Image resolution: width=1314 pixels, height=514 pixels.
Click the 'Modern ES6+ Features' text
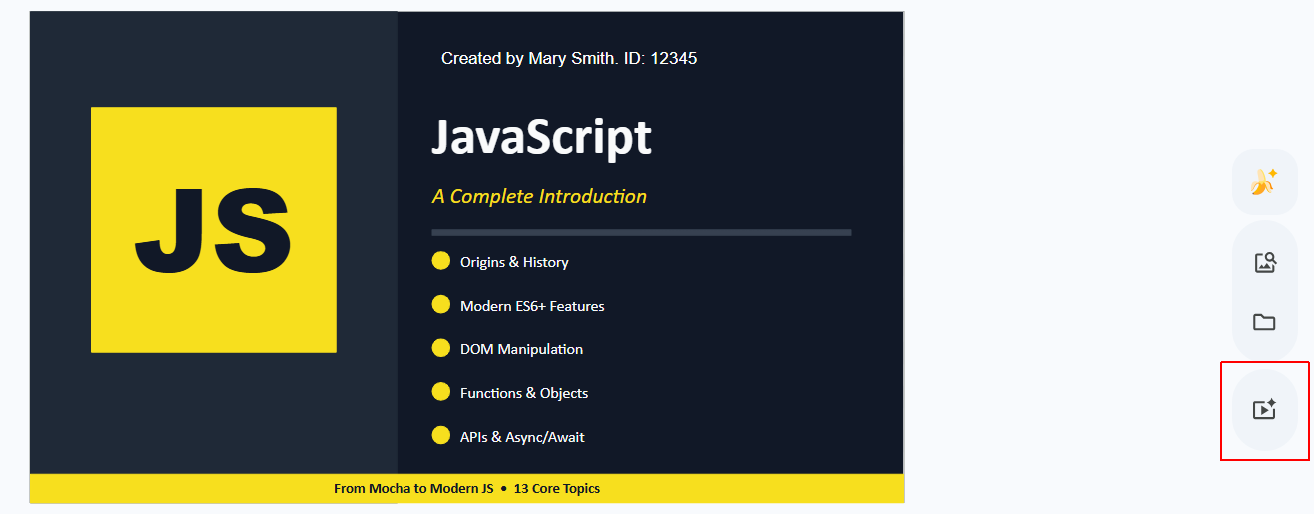click(x=532, y=306)
